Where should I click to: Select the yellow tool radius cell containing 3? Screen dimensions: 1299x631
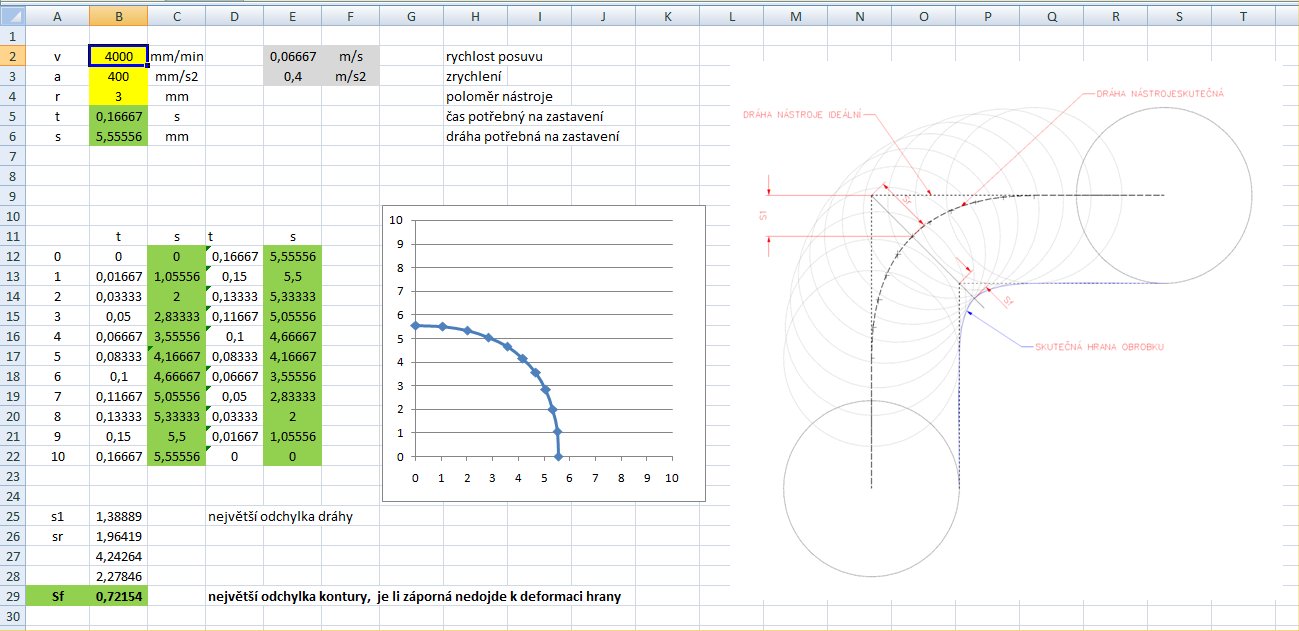(x=118, y=97)
